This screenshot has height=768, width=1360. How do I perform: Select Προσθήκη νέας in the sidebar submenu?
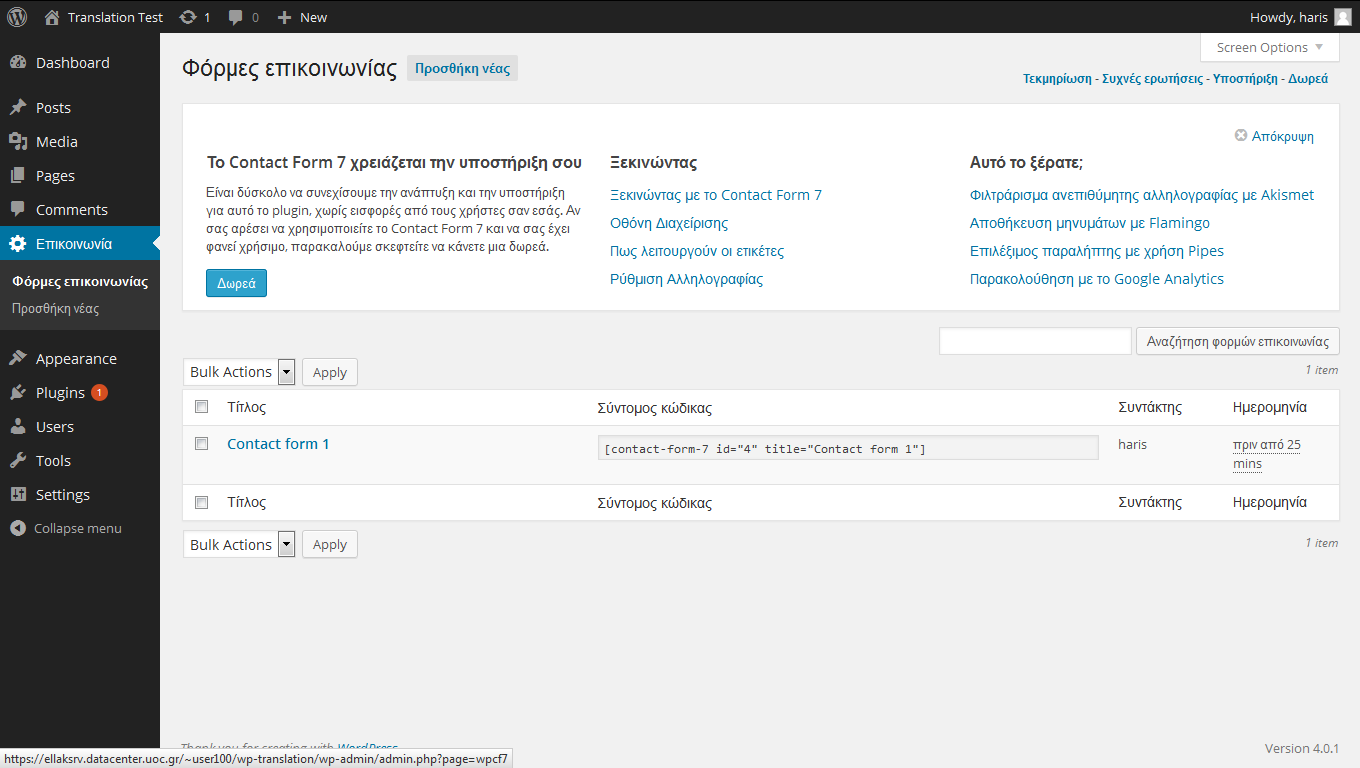pyautogui.click(x=56, y=308)
